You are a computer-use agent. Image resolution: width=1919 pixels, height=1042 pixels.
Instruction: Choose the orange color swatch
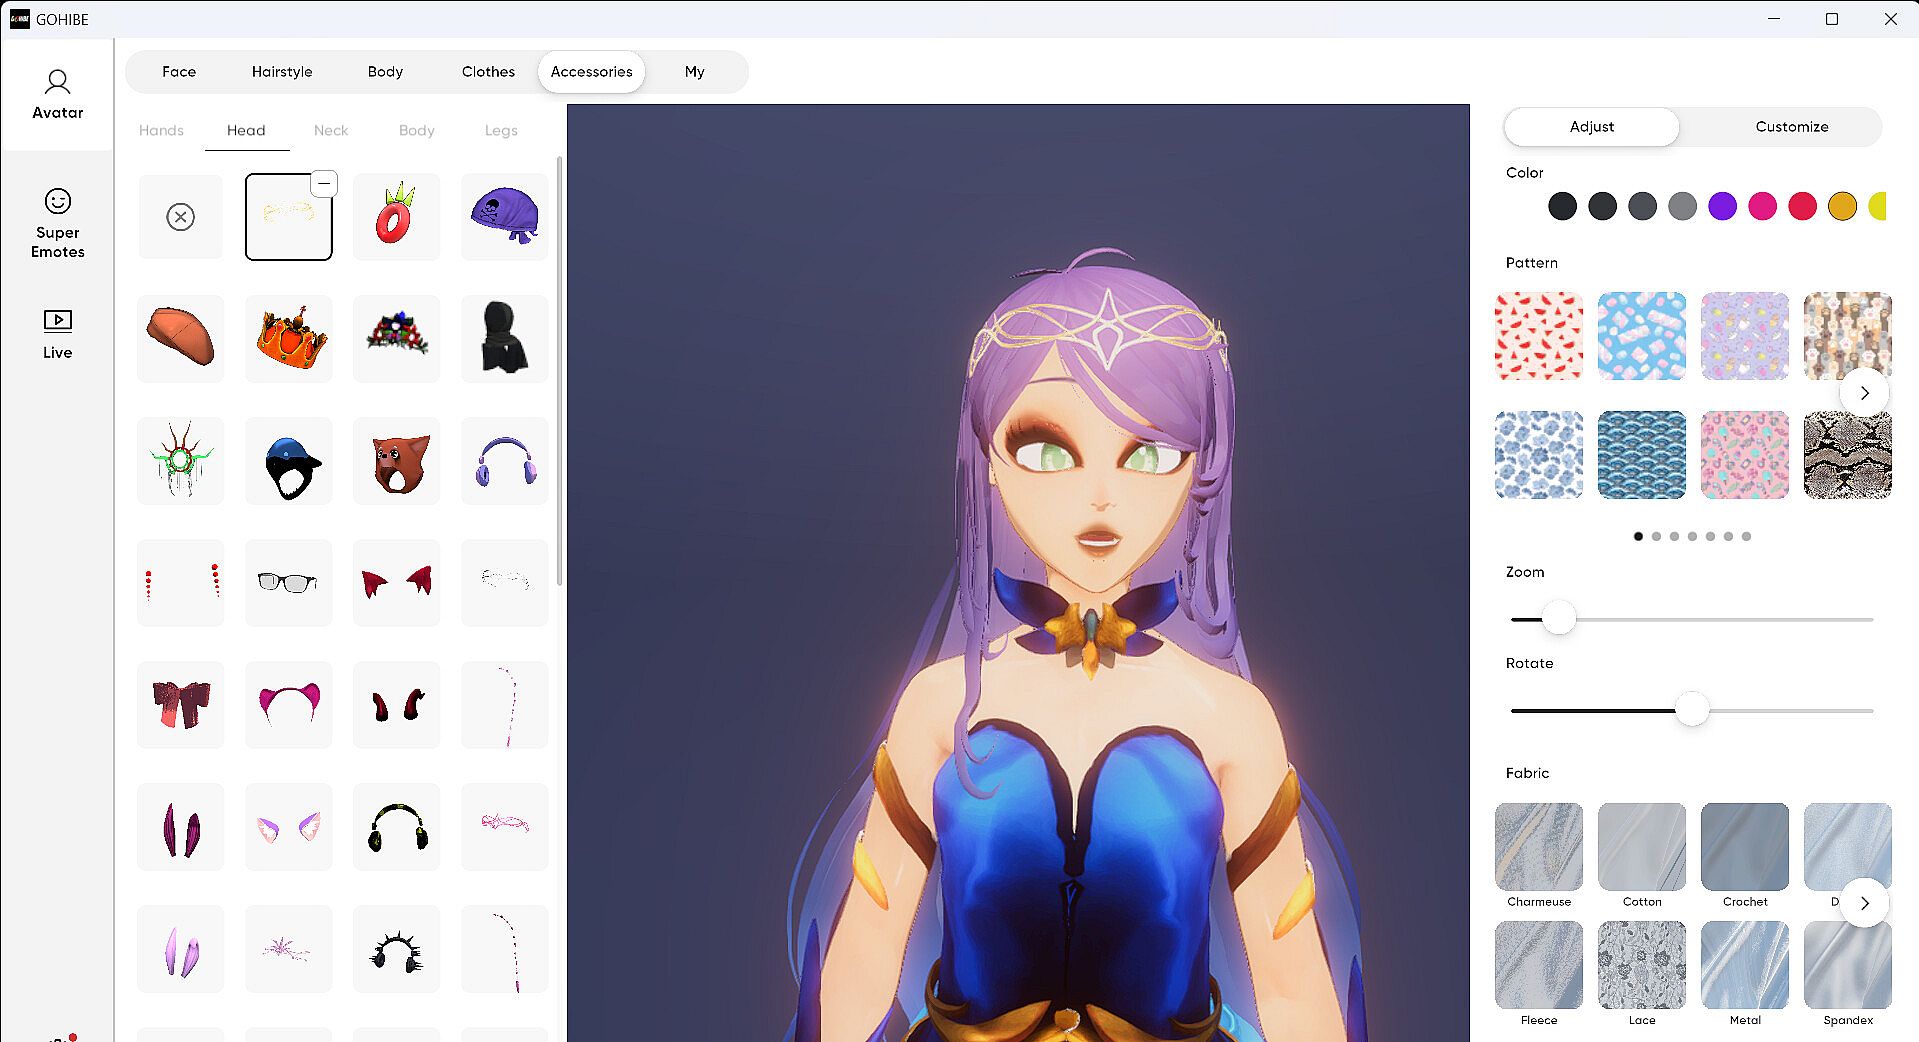pyautogui.click(x=1842, y=206)
